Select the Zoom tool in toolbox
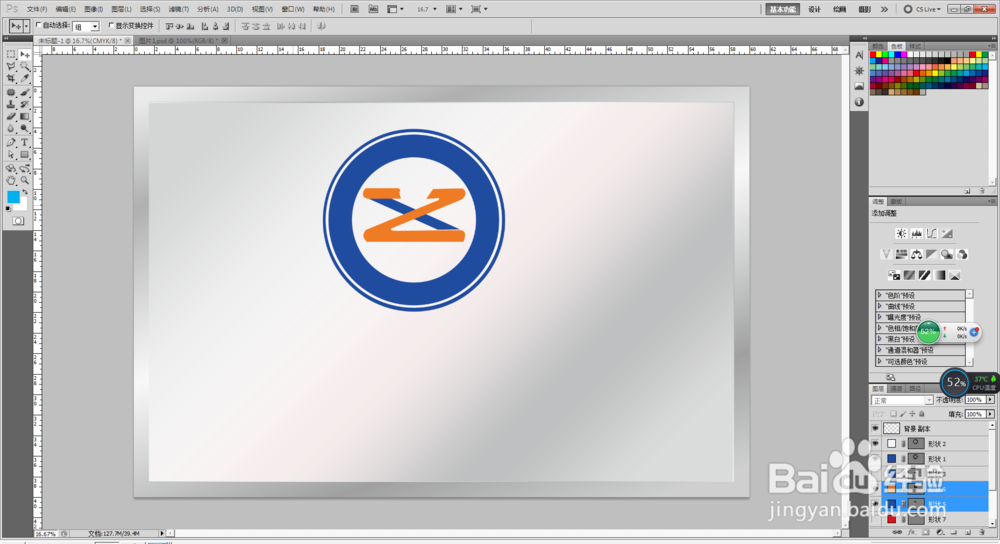1000x544 pixels. (24, 181)
